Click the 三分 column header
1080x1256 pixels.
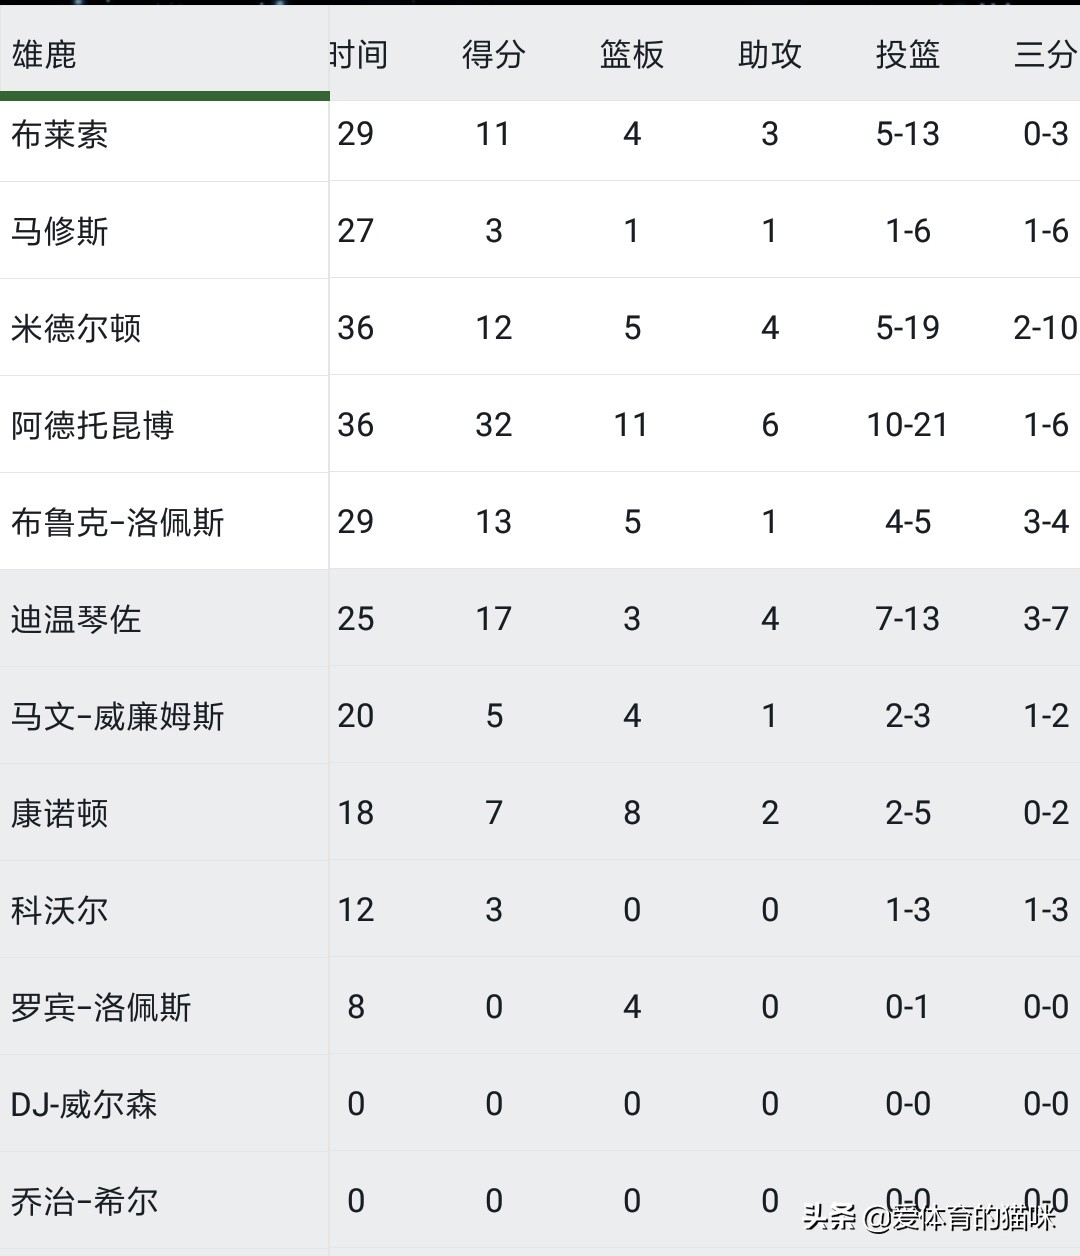(x=1044, y=54)
